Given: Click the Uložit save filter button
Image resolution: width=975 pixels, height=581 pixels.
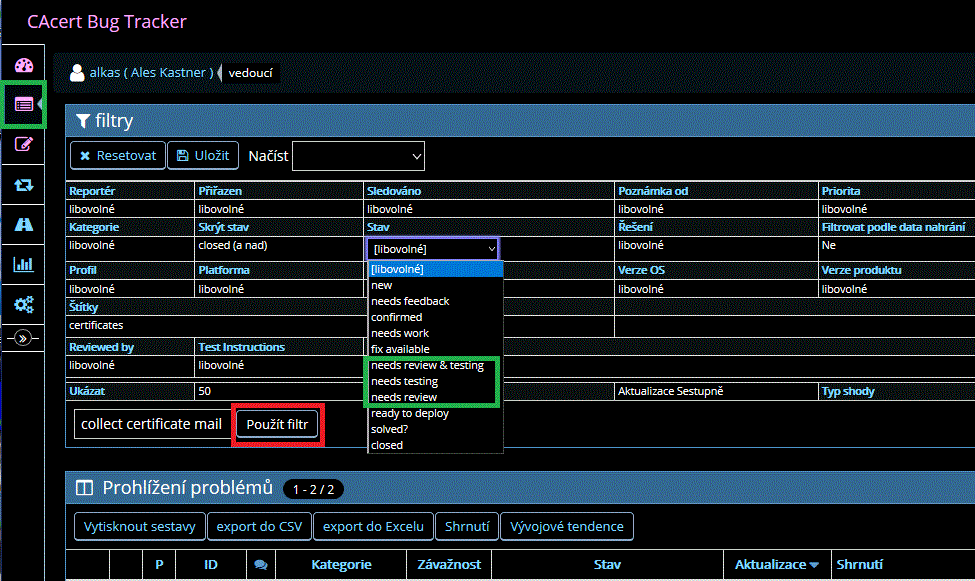Looking at the screenshot, I should coord(203,156).
